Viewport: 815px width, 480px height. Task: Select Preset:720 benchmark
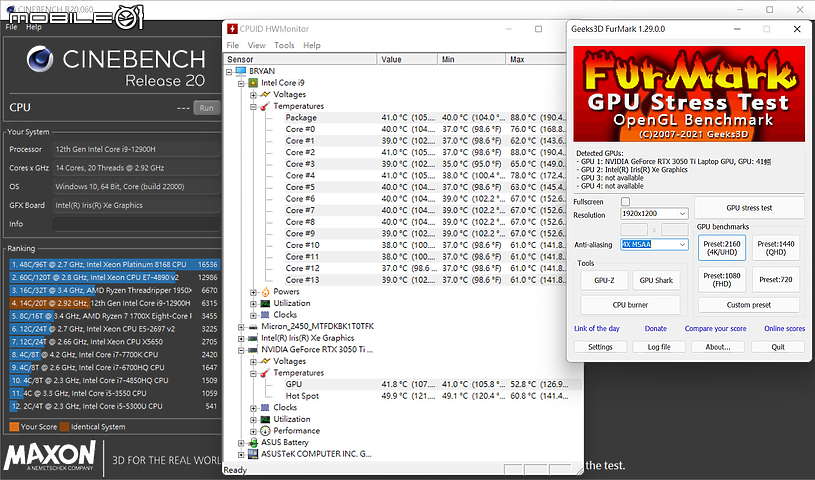(x=775, y=279)
